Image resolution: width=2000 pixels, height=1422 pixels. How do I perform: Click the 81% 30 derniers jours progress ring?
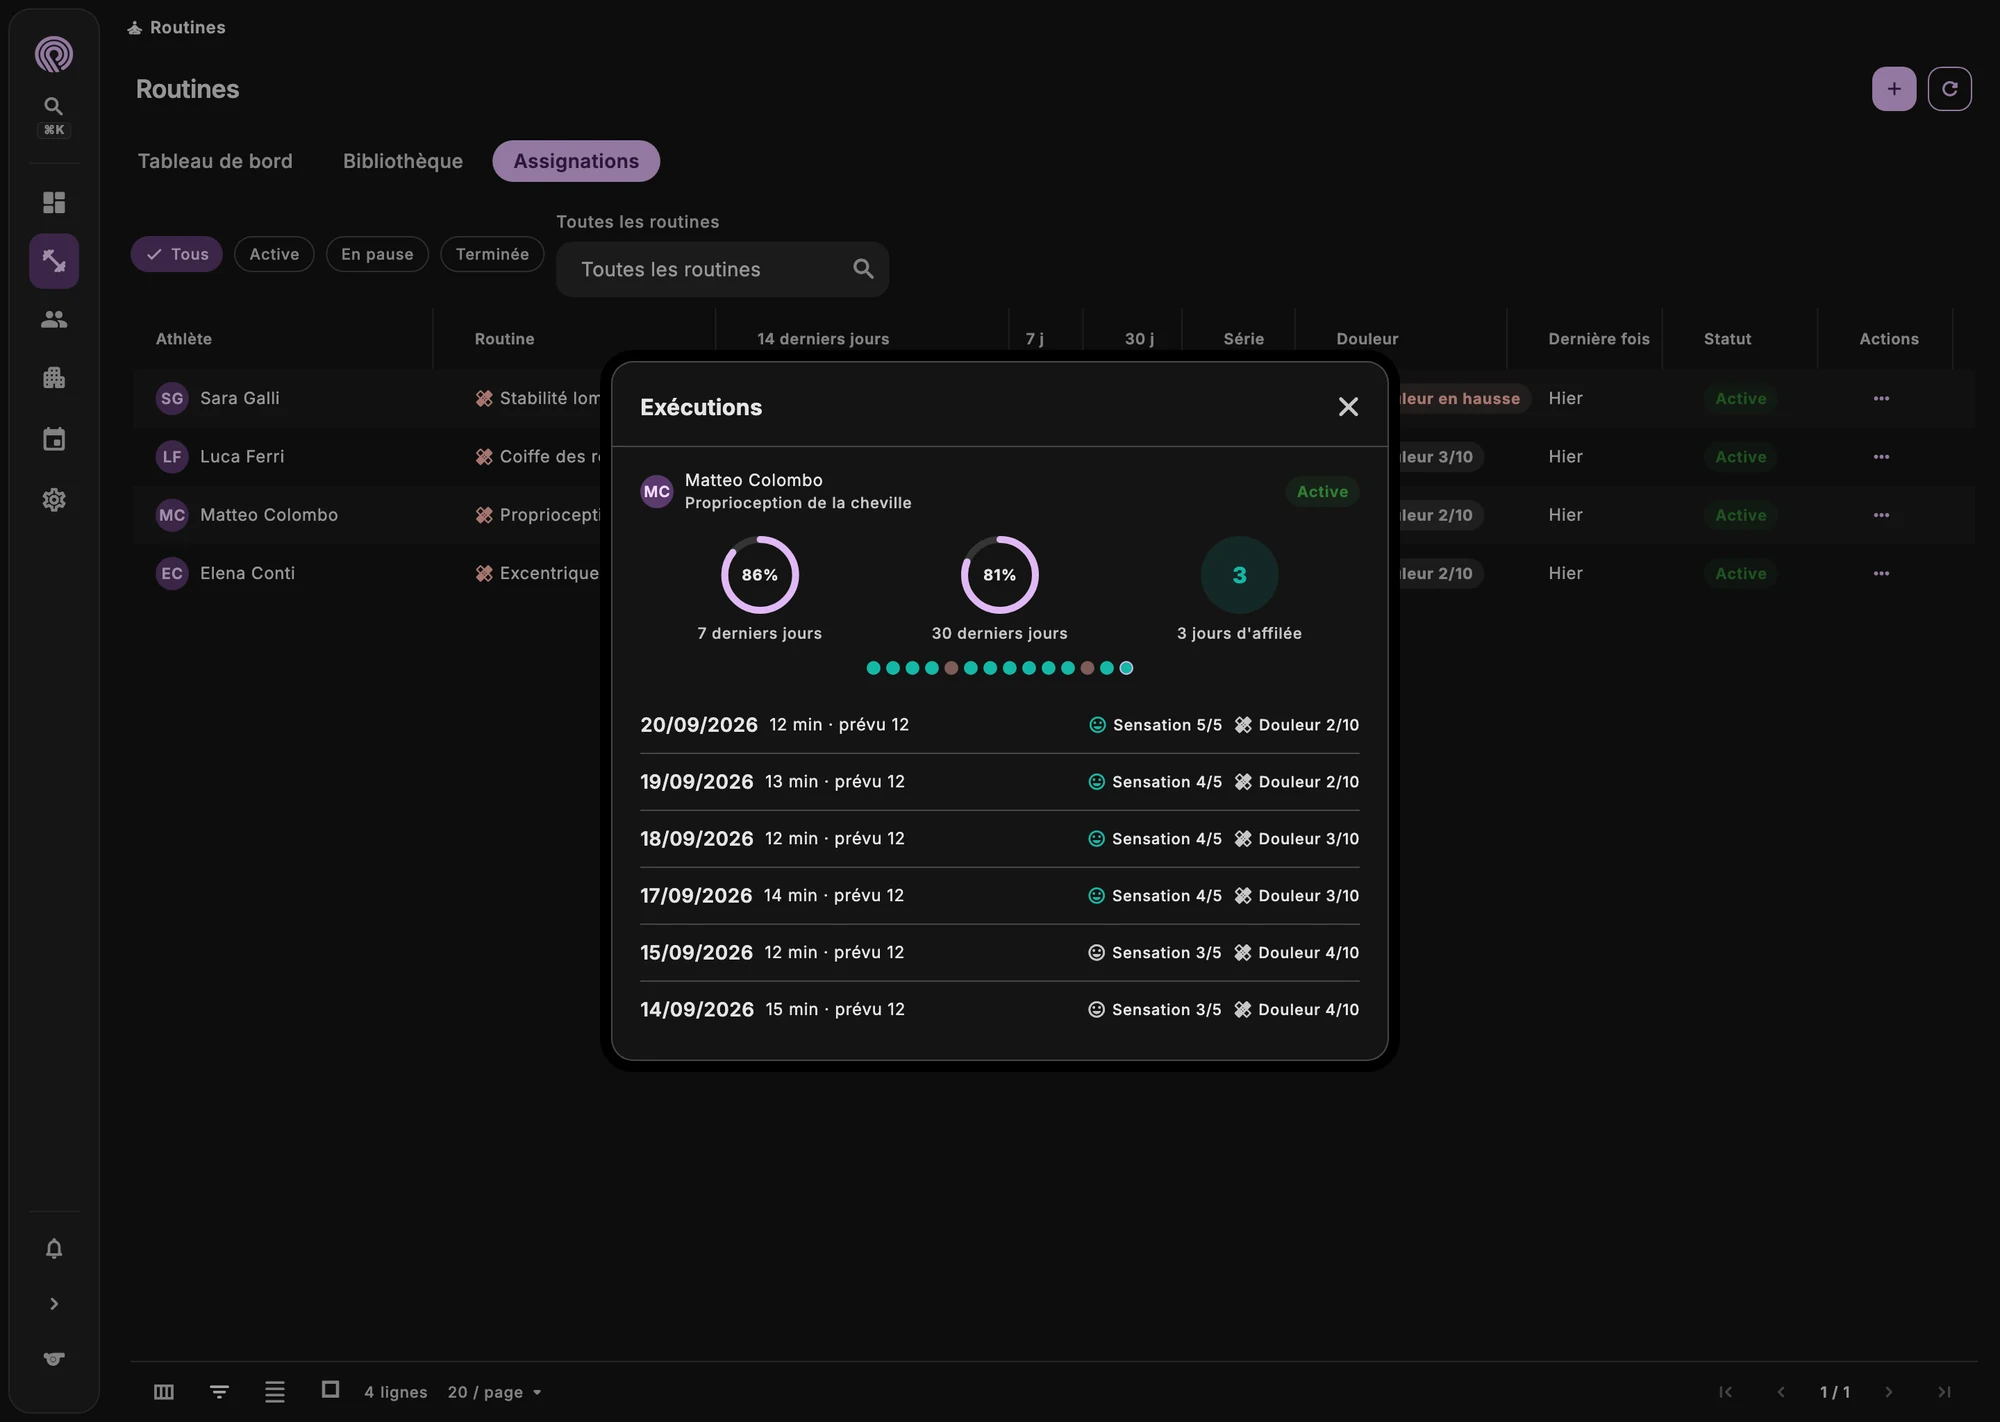point(1000,575)
